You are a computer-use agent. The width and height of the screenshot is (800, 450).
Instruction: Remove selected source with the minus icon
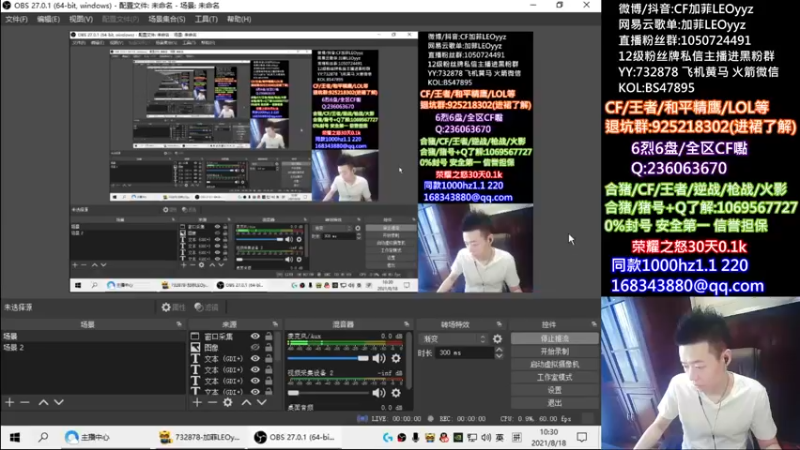tap(212, 403)
